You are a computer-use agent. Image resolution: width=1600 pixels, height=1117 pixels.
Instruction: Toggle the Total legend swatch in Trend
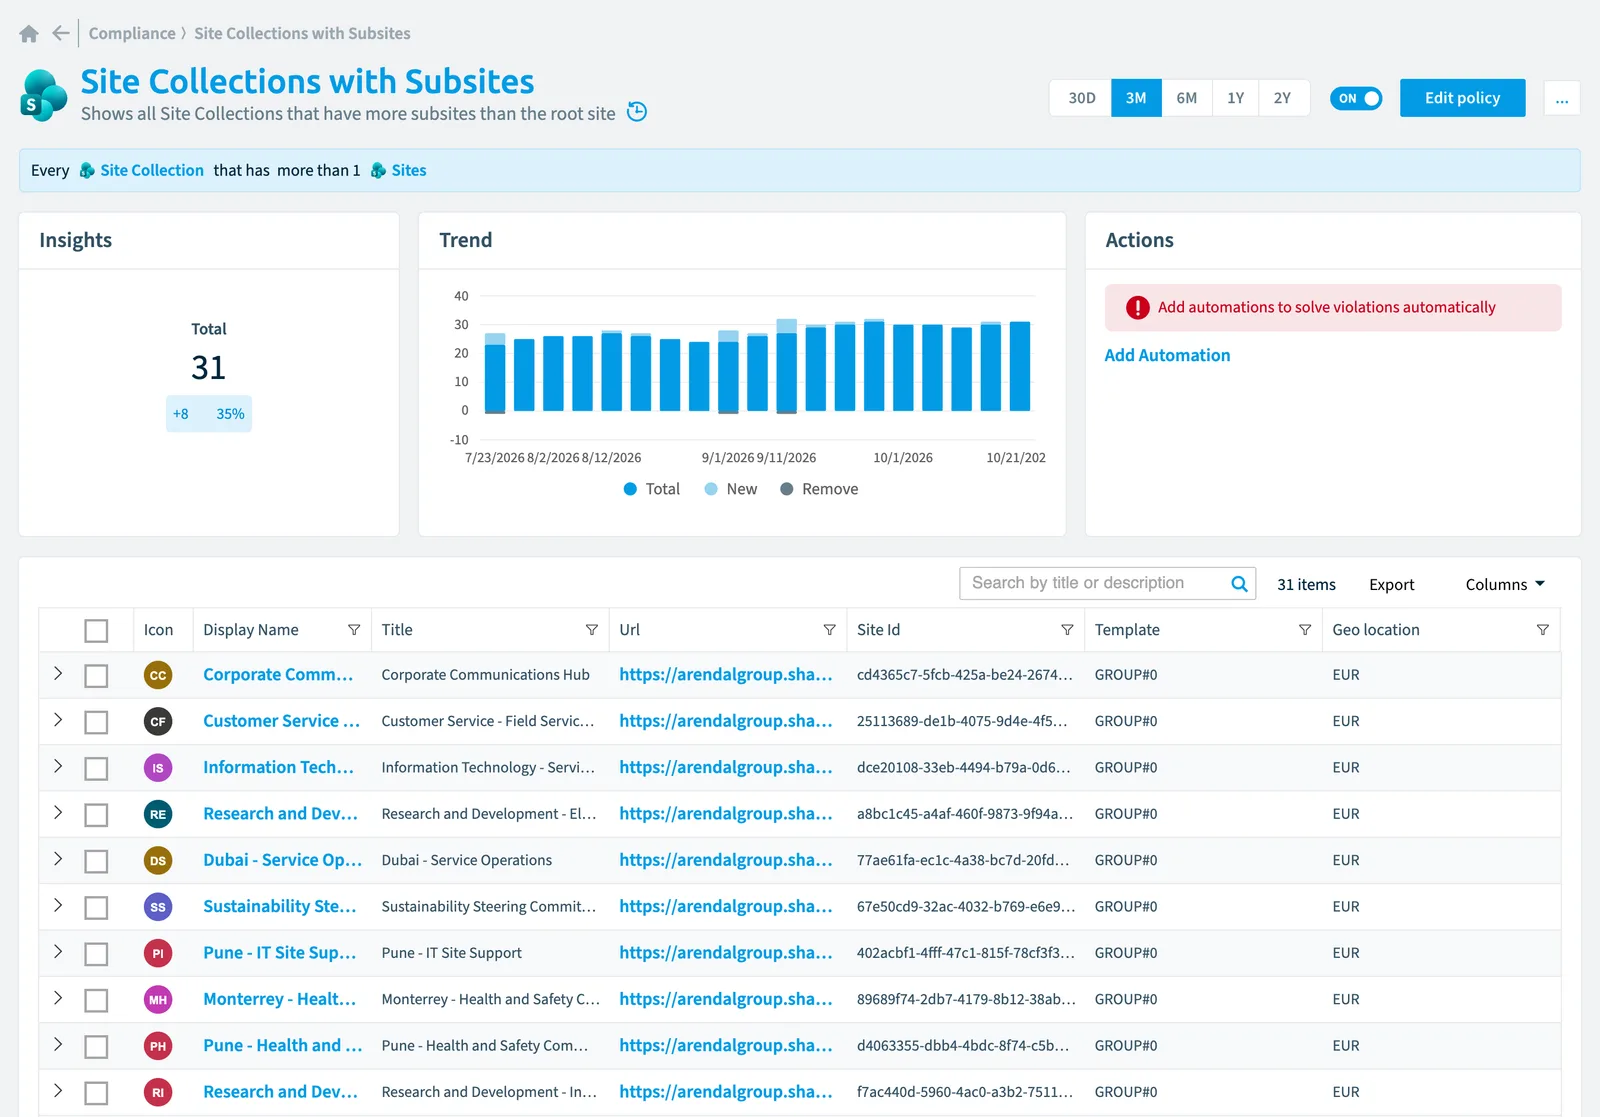click(x=630, y=489)
